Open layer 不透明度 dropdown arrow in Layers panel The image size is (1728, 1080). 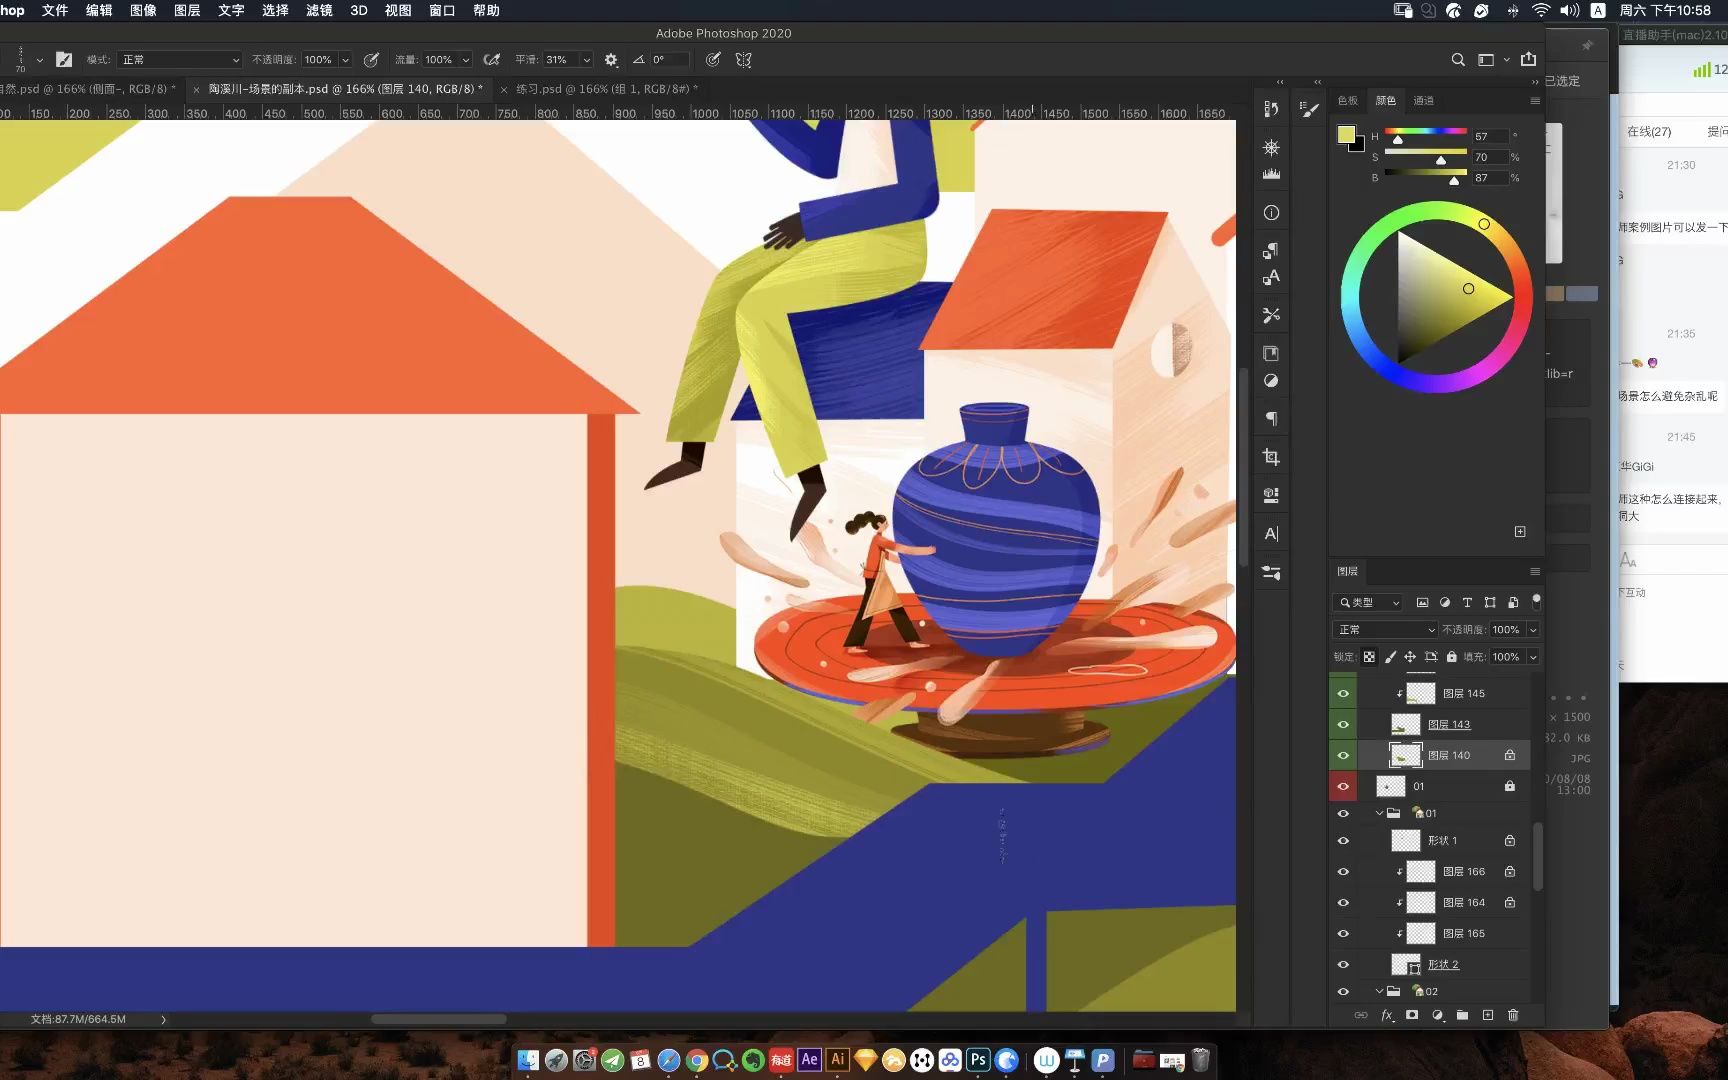pos(1533,630)
